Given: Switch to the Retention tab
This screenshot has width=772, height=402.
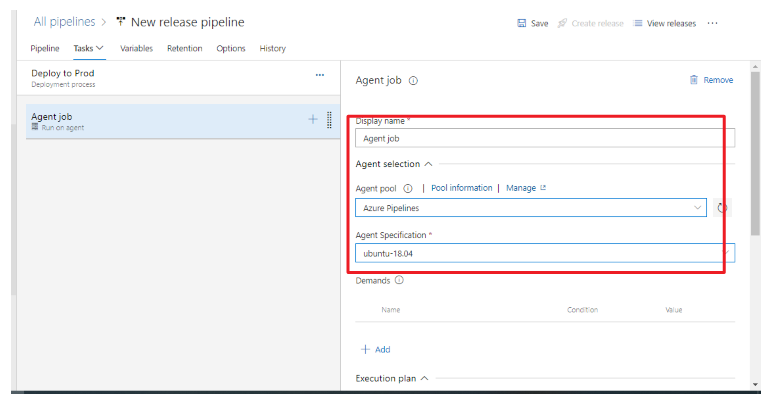Looking at the screenshot, I should pos(185,48).
